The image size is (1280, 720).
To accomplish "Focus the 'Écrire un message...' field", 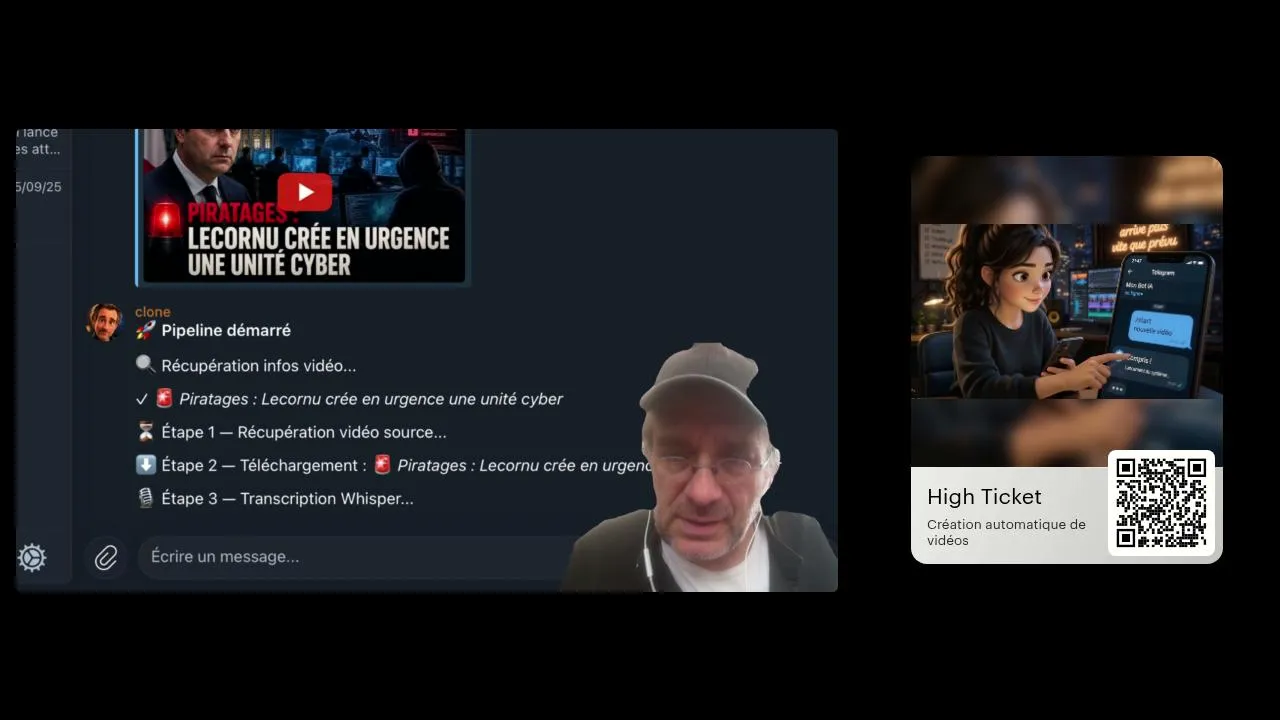I will tap(360, 557).
